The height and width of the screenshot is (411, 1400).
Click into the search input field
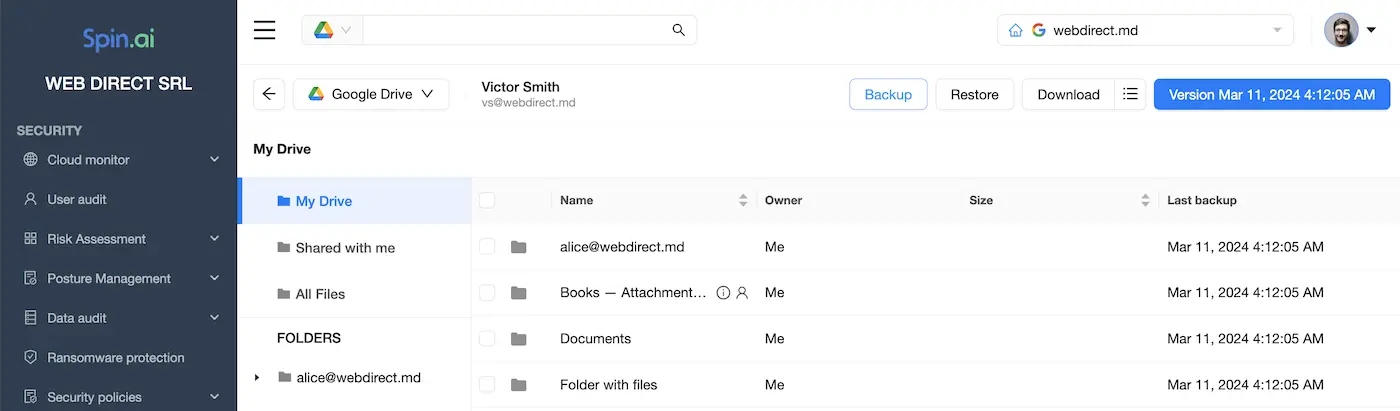(x=515, y=30)
